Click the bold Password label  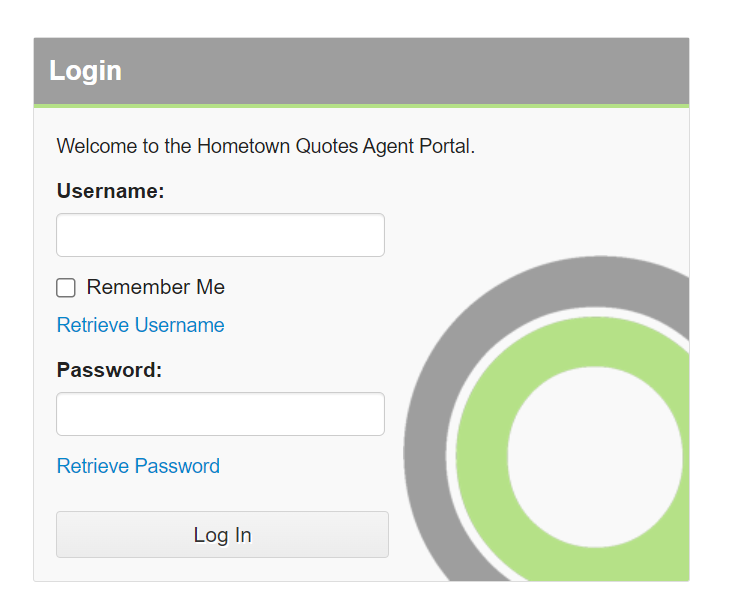point(109,370)
